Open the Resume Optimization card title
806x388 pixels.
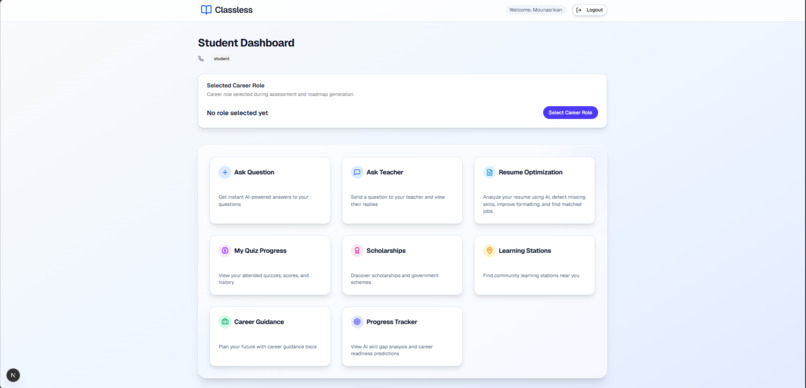(x=530, y=172)
